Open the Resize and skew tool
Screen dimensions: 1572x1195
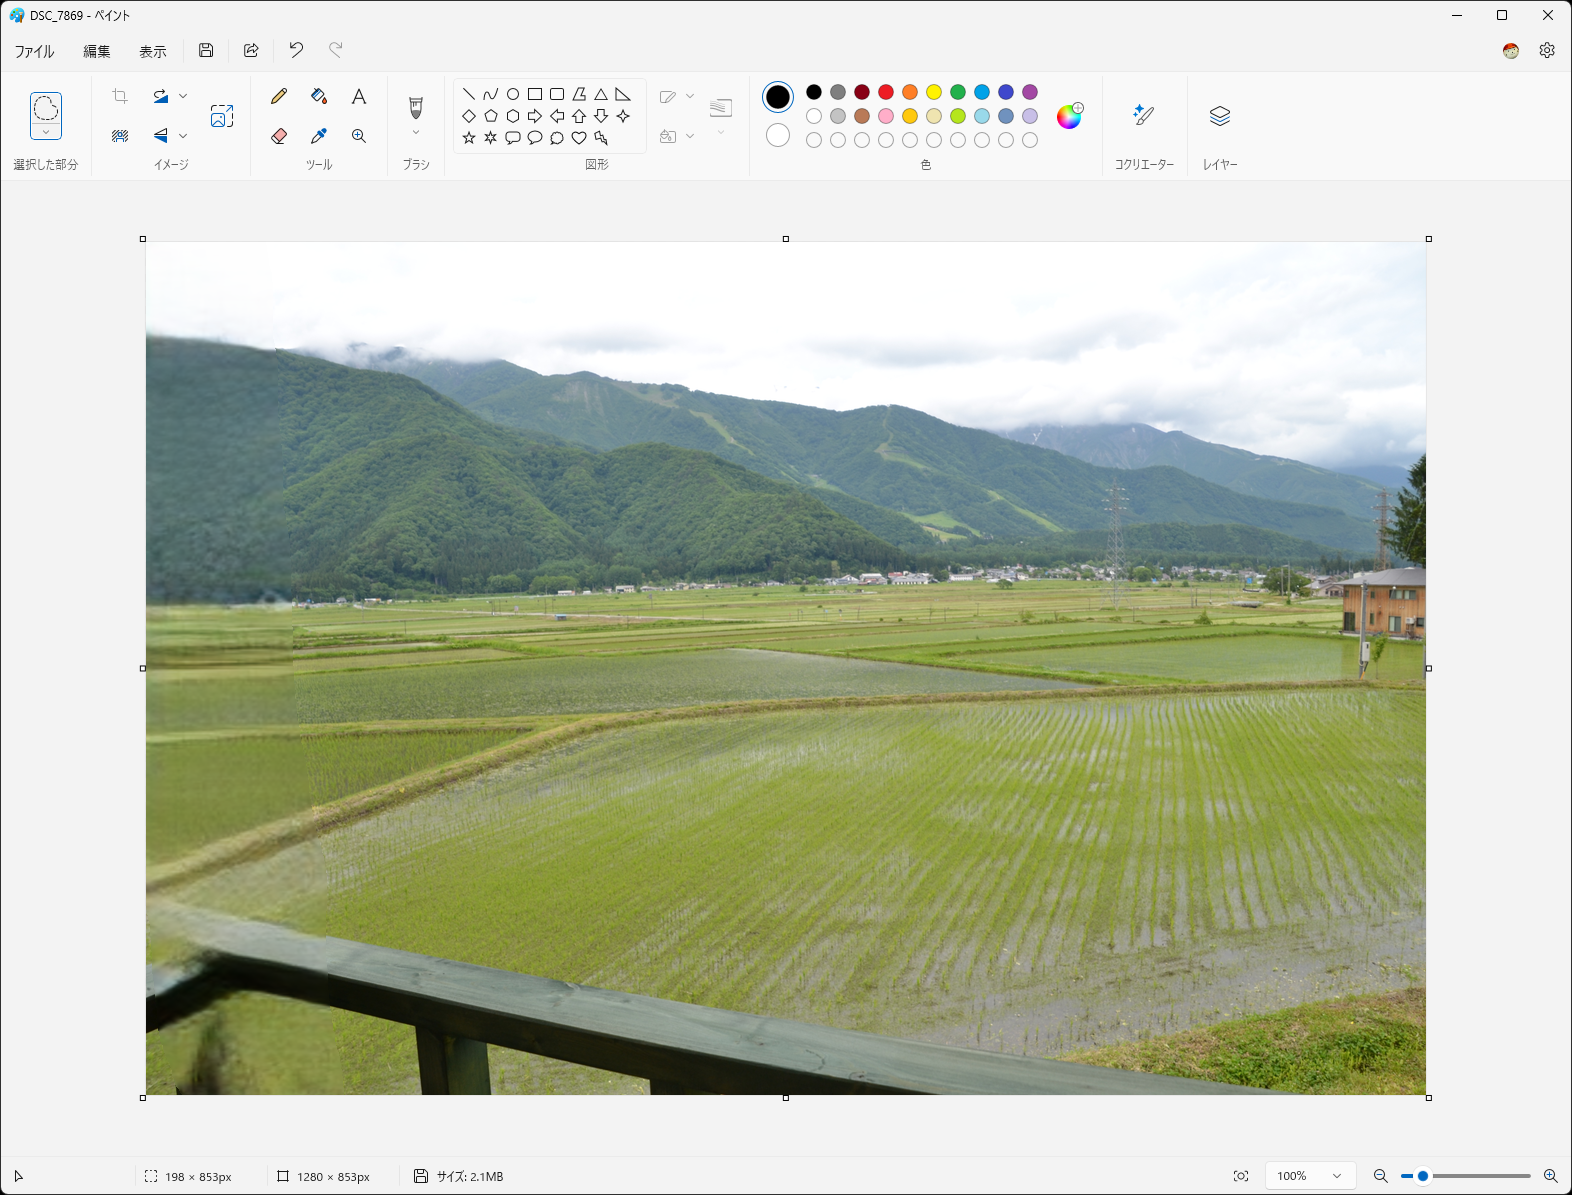pyautogui.click(x=222, y=116)
